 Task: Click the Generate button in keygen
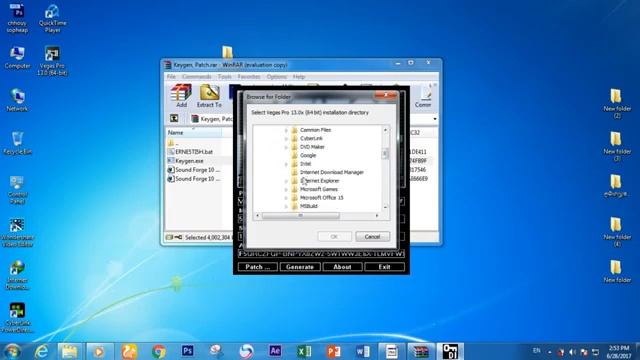point(300,267)
